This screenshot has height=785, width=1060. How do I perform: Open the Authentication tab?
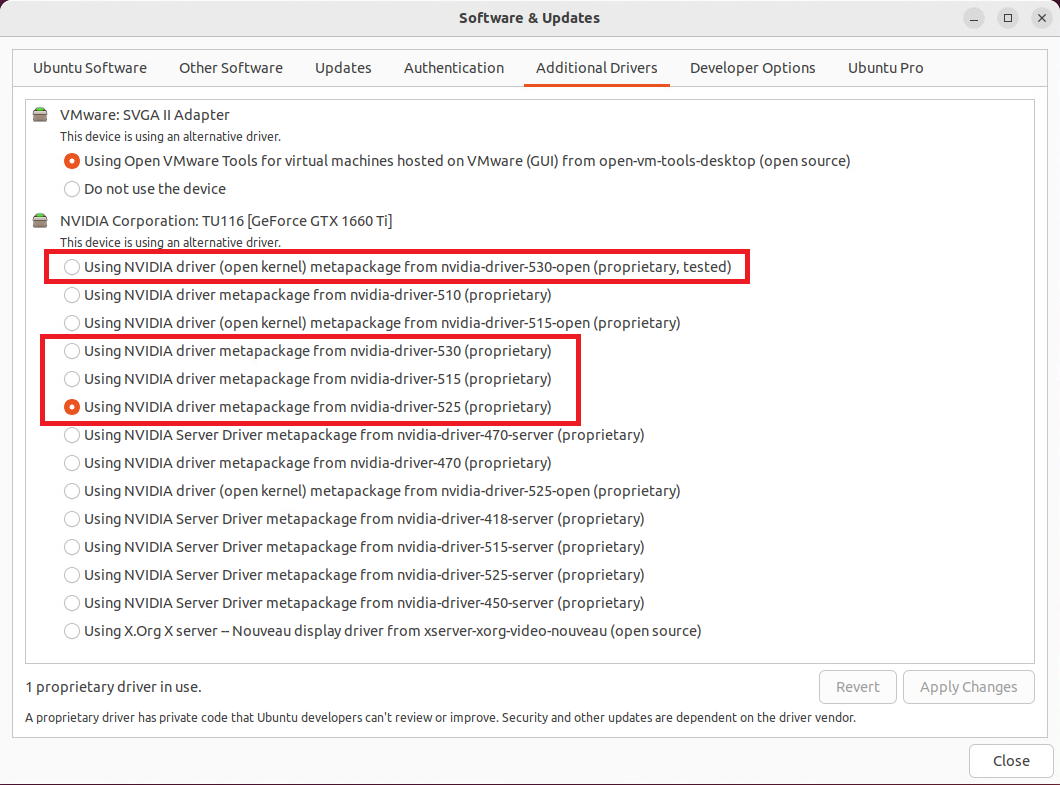click(454, 68)
